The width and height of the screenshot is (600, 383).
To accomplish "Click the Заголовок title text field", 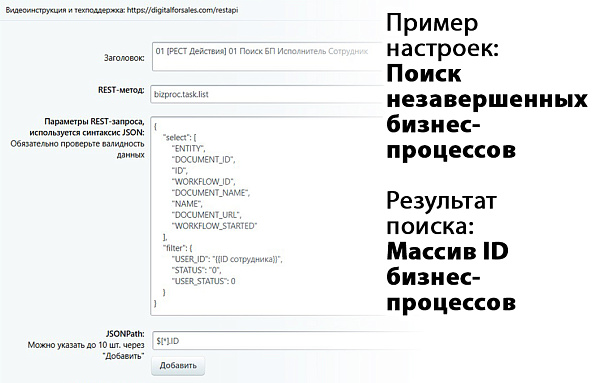I will point(268,57).
